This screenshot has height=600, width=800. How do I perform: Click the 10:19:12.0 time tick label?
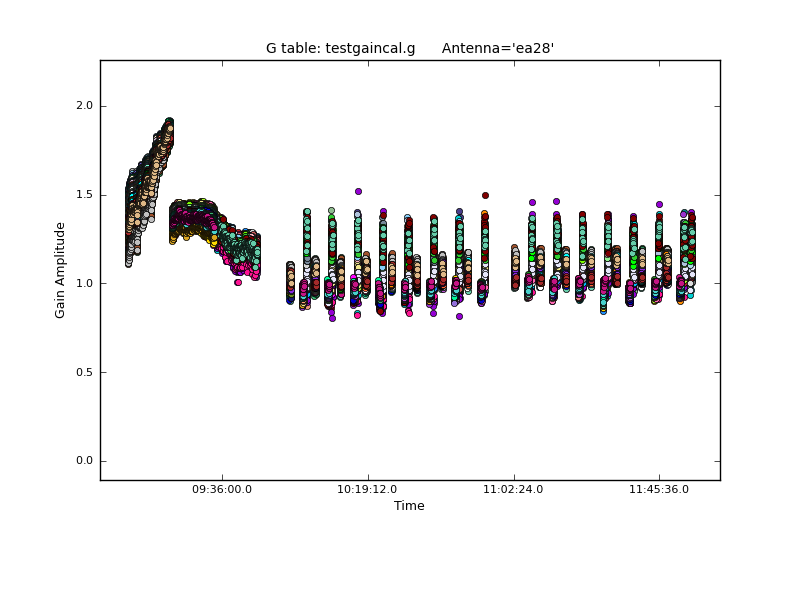(368, 490)
